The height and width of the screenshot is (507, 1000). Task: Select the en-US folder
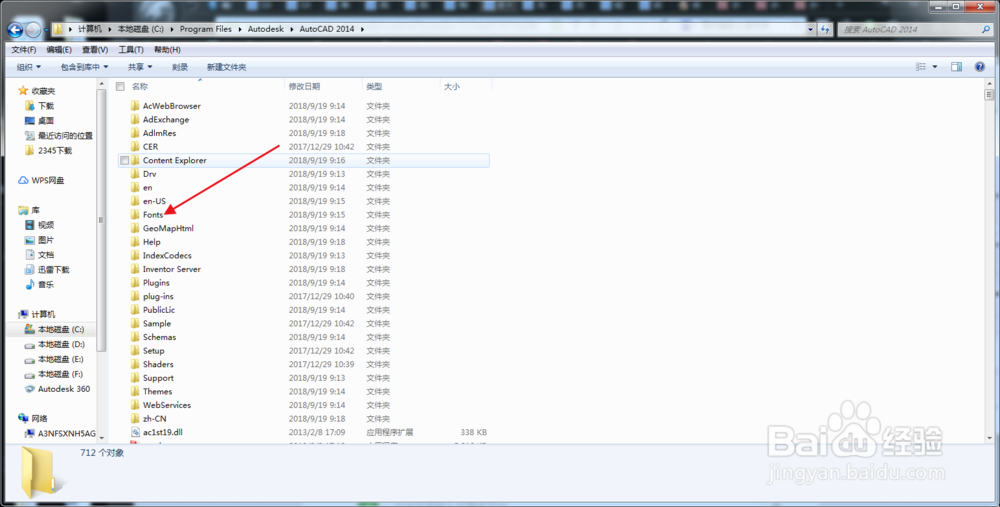(154, 201)
